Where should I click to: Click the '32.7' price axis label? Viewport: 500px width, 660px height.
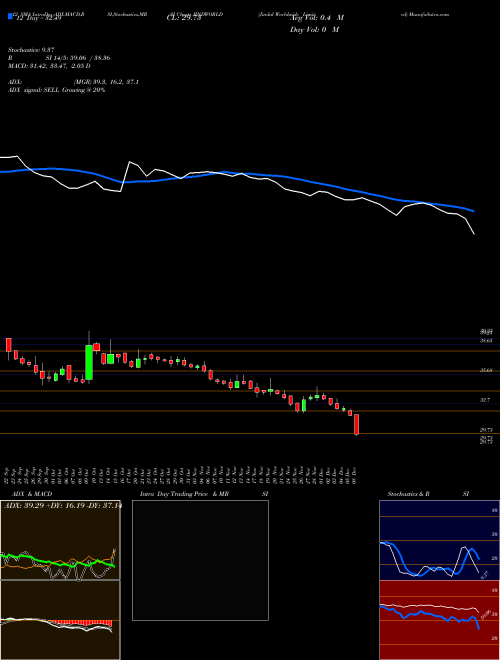485,400
